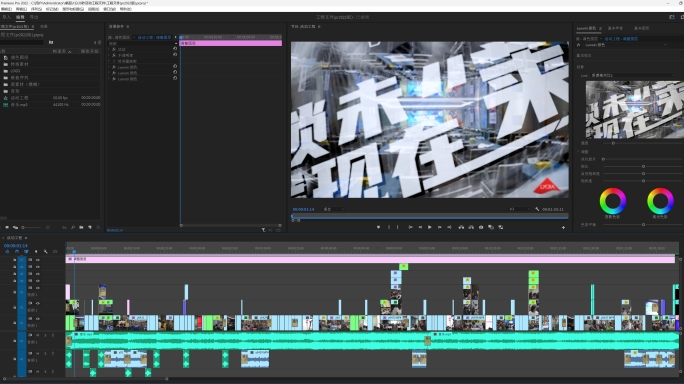Click the left Lumetri color wheel
Viewport: 684px width, 384px height.
[612, 201]
